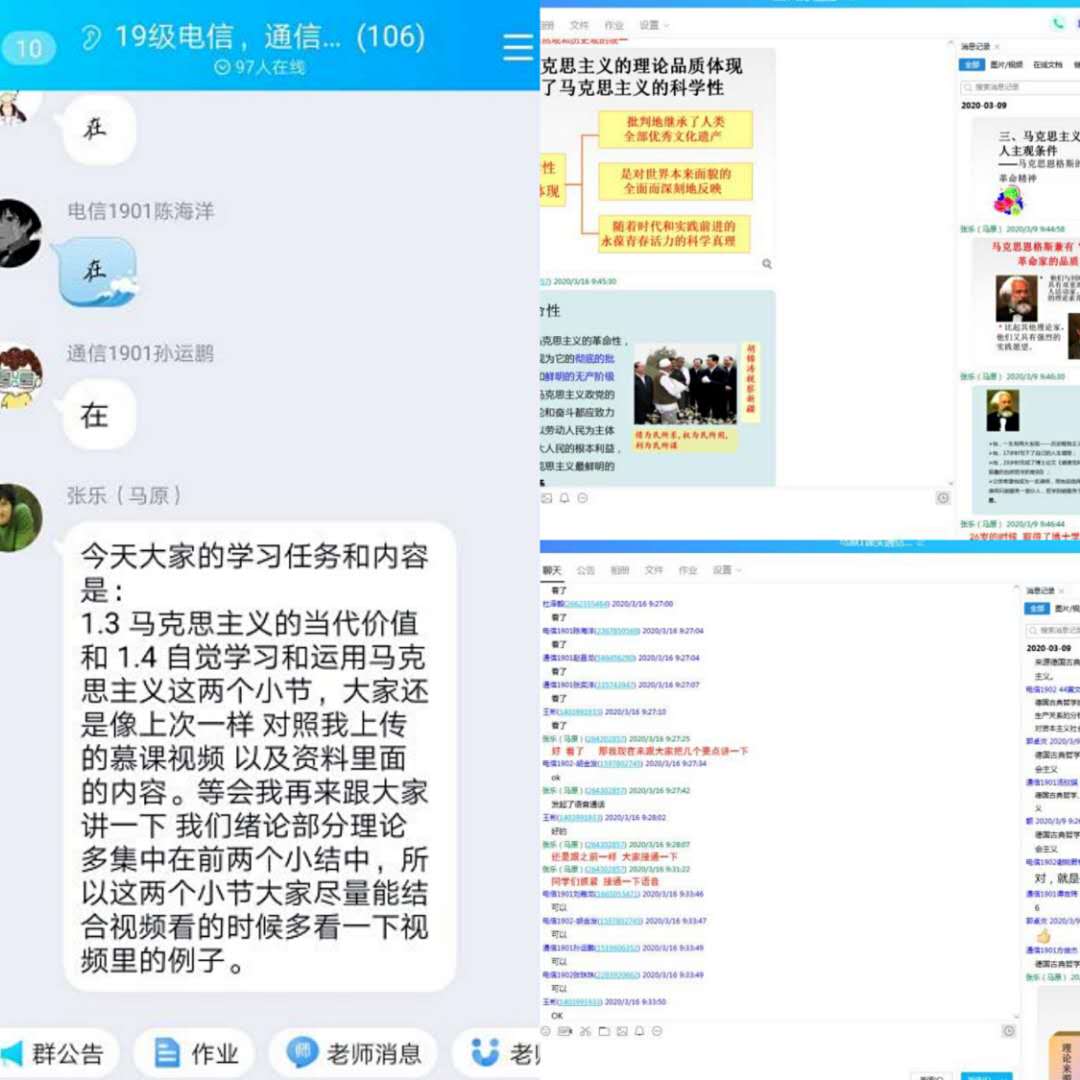Click 张乐 (马原) teacher avatar in mobile chat
Screen dimensions: 1080x1080
[19, 518]
